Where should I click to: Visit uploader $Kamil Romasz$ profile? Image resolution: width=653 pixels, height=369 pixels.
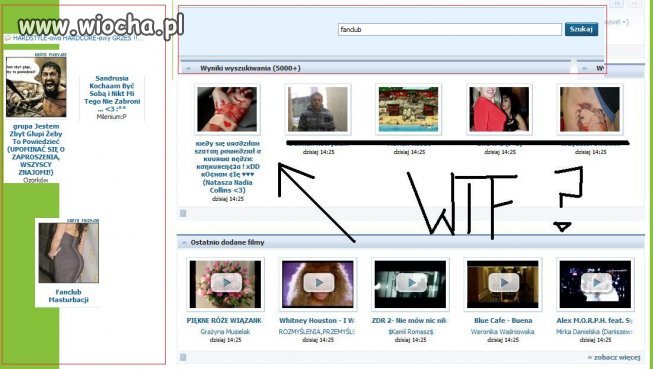(411, 332)
